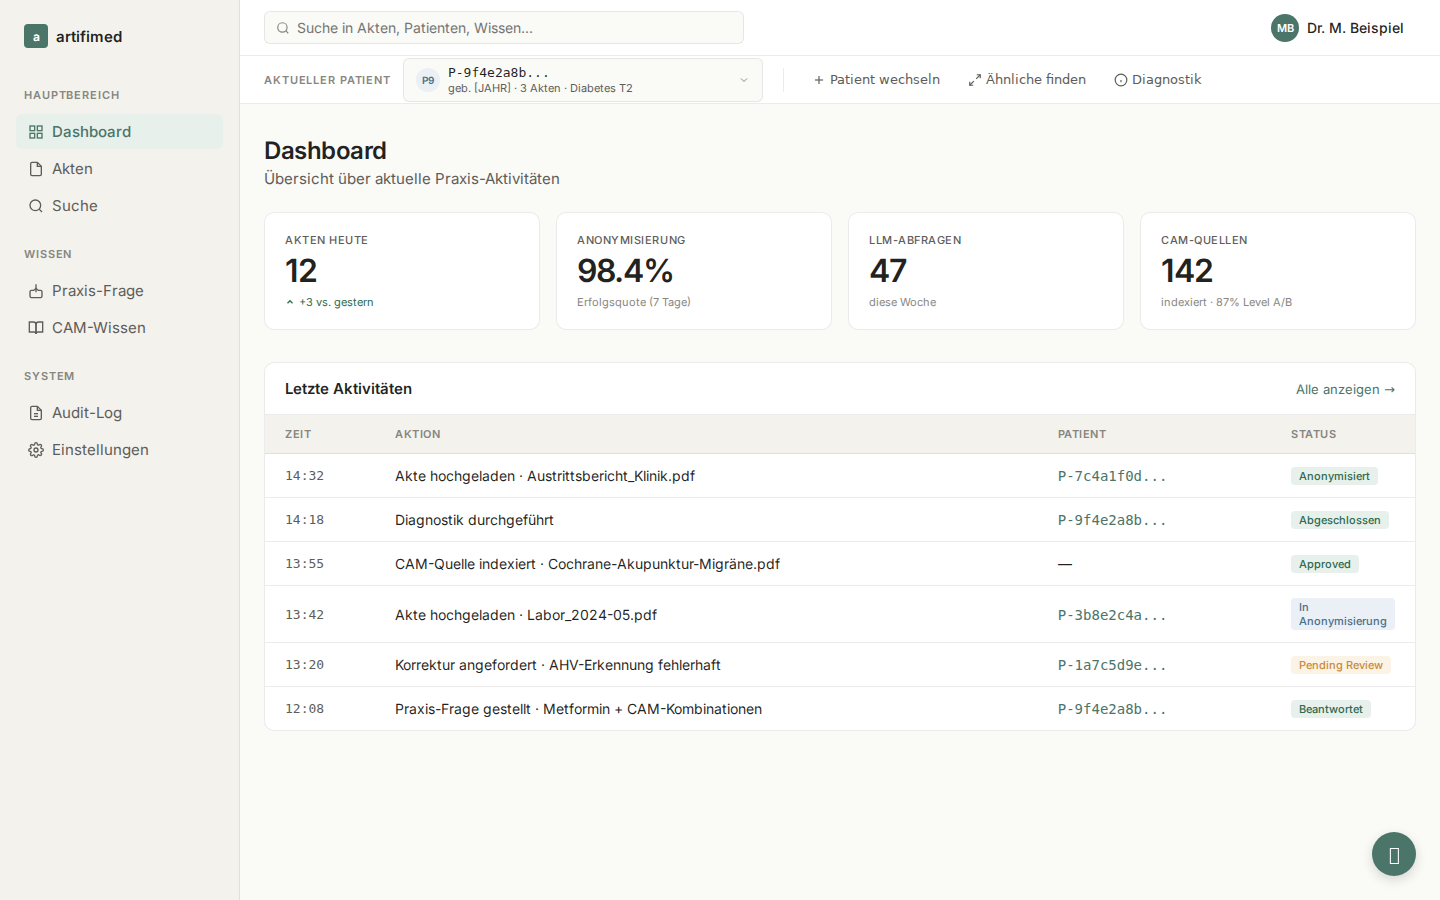Click Dr. M. Beispiel user name
Screen dimensions: 1440x900
(1355, 28)
